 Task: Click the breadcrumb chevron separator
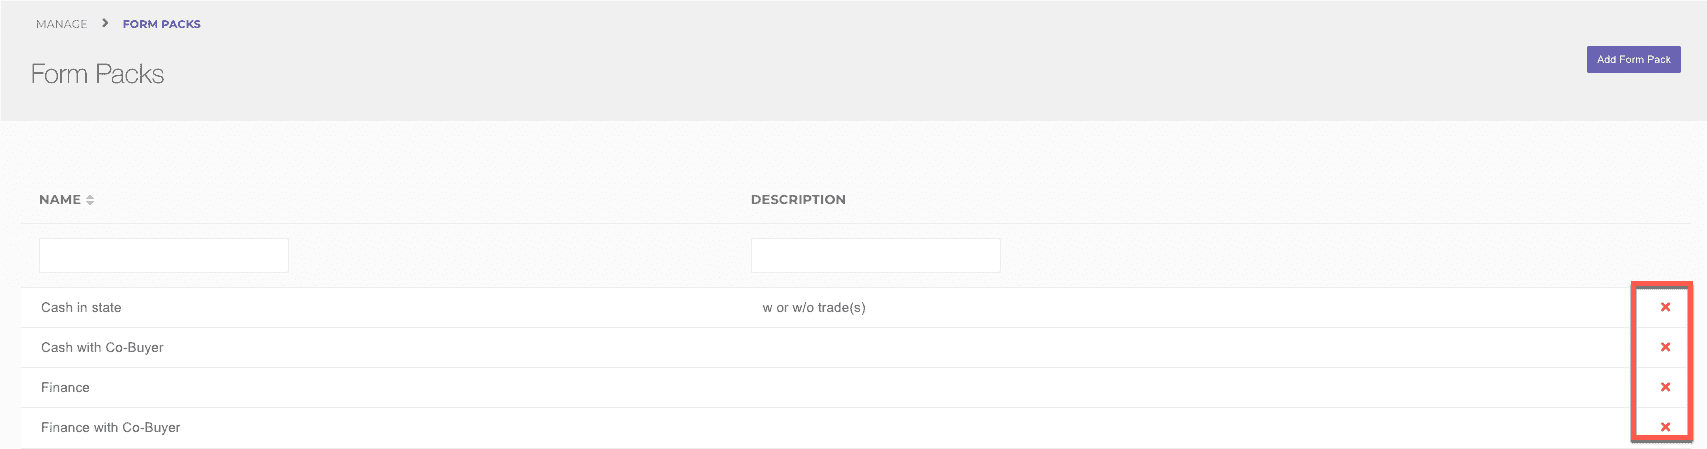point(105,23)
